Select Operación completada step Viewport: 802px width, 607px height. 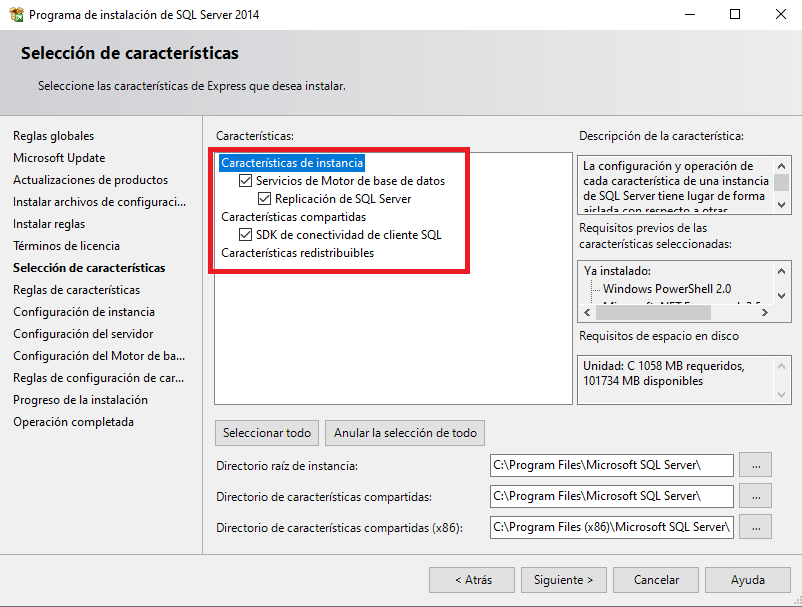74,422
